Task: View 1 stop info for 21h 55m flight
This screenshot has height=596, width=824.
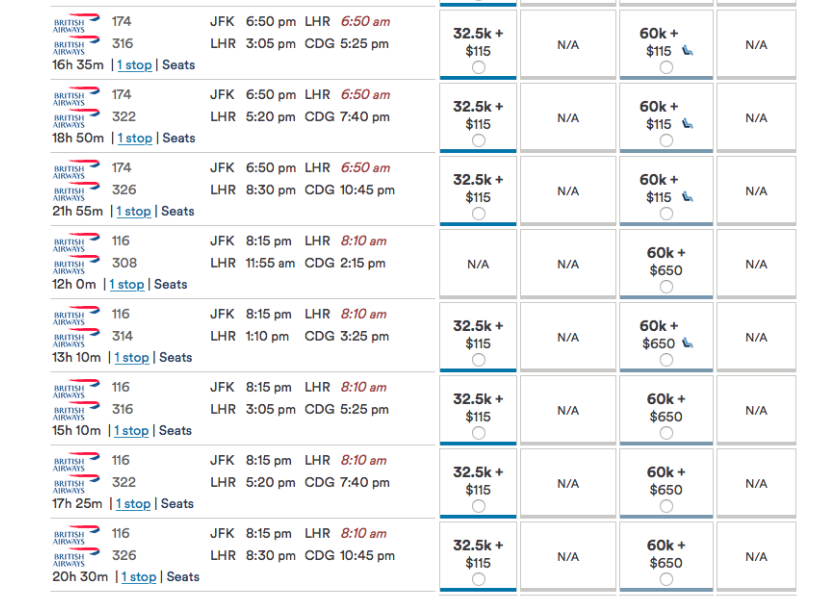Action: point(133,211)
